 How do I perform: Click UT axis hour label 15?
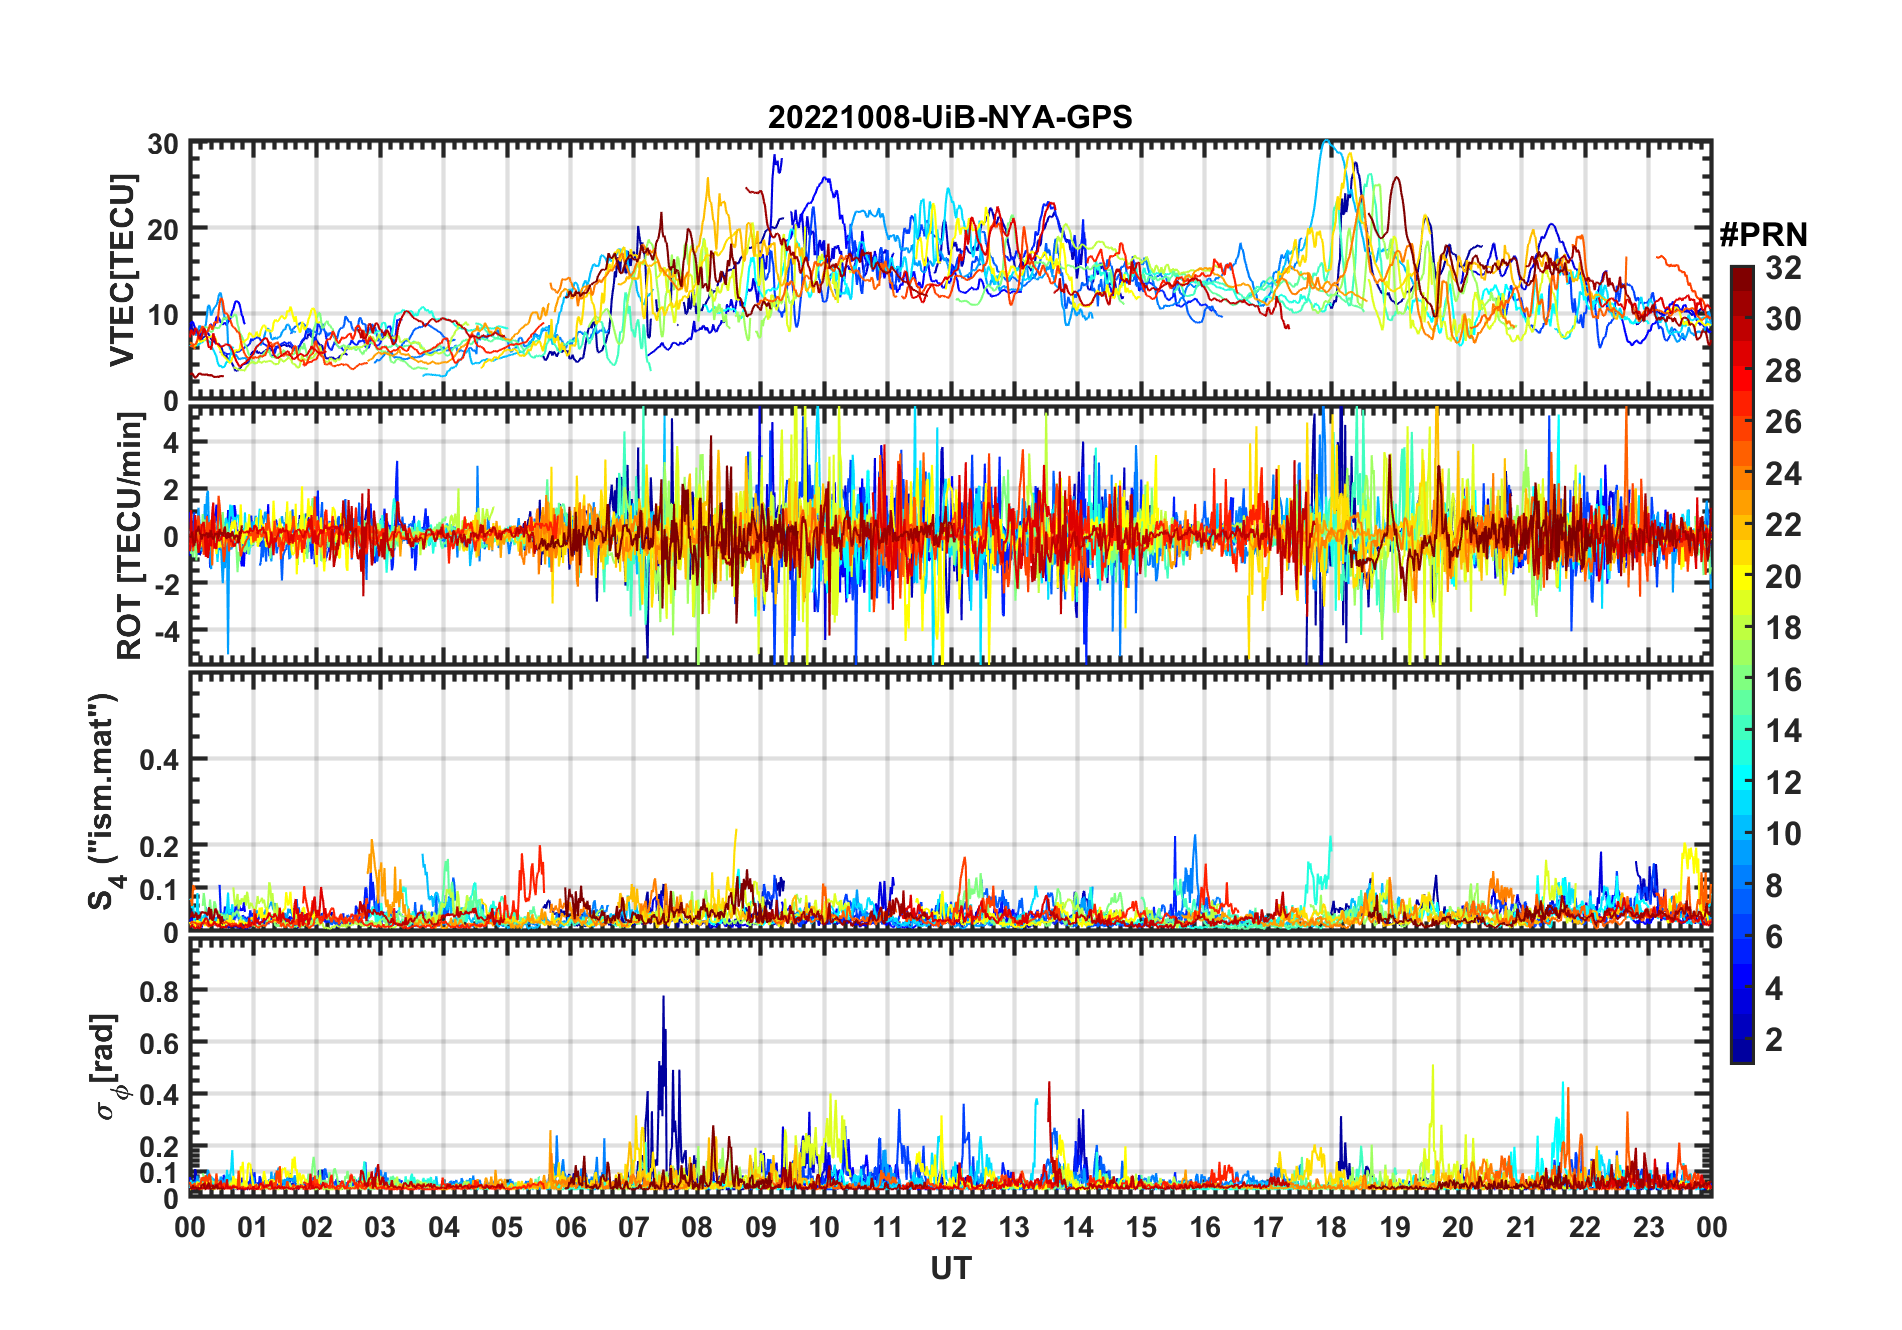[1141, 1227]
